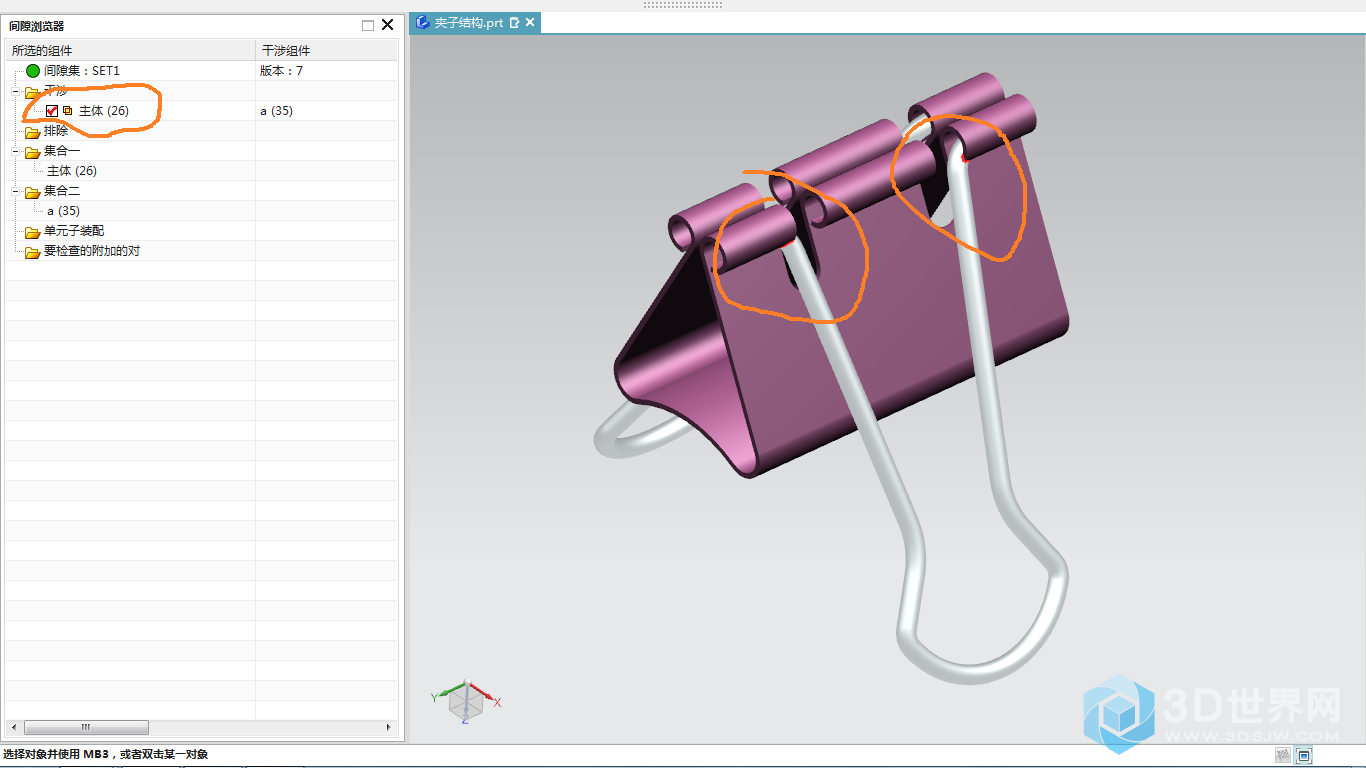Click the overlapping squares interference icon beside 主体 (26)
This screenshot has height=768, width=1366.
[68, 111]
